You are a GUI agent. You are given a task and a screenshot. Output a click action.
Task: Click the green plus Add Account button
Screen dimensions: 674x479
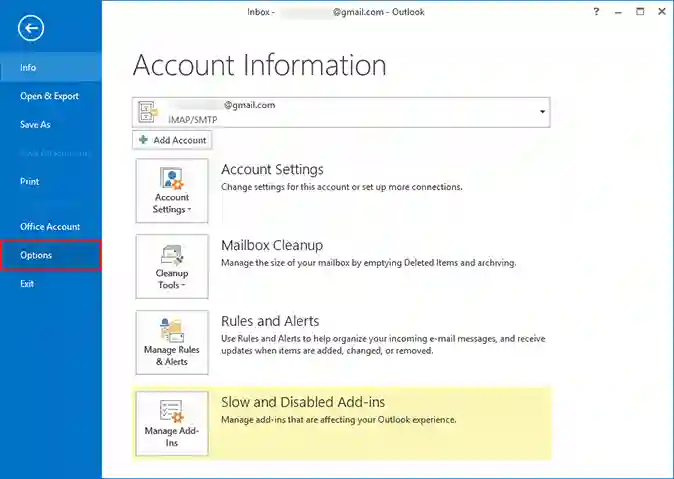[172, 140]
